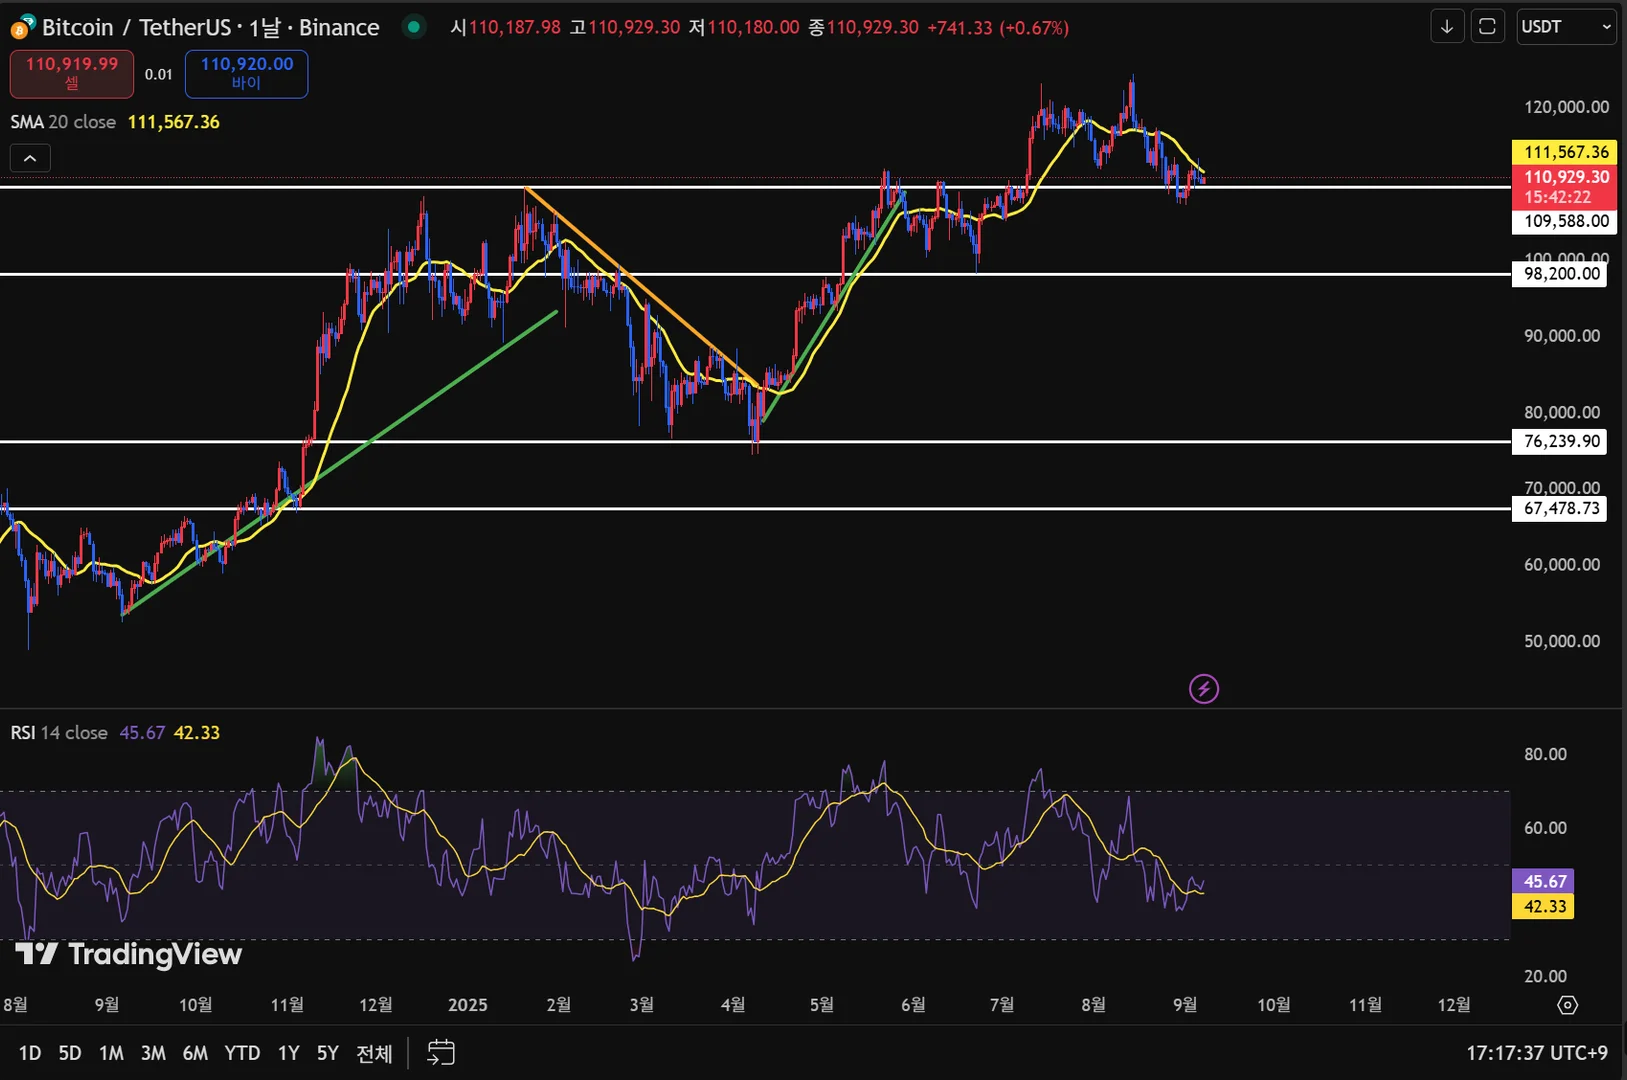Select the 1M time range
The height and width of the screenshot is (1080, 1627).
(x=111, y=1053)
